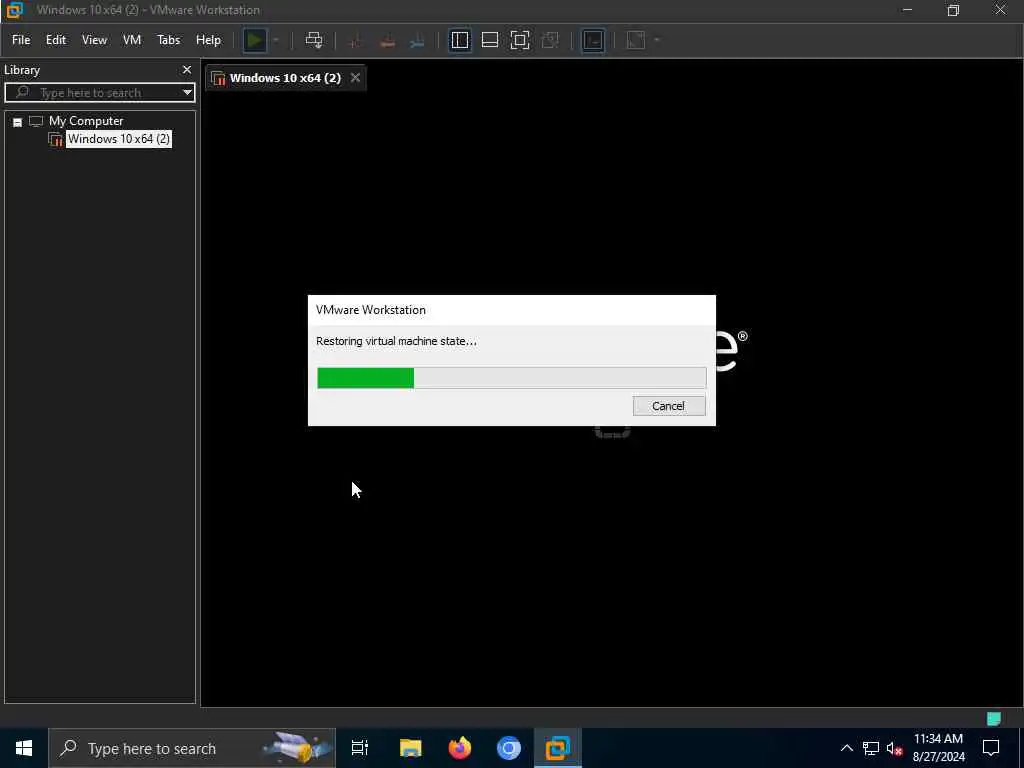Collapse the My Computer tree node
The height and width of the screenshot is (768, 1024).
pos(18,122)
